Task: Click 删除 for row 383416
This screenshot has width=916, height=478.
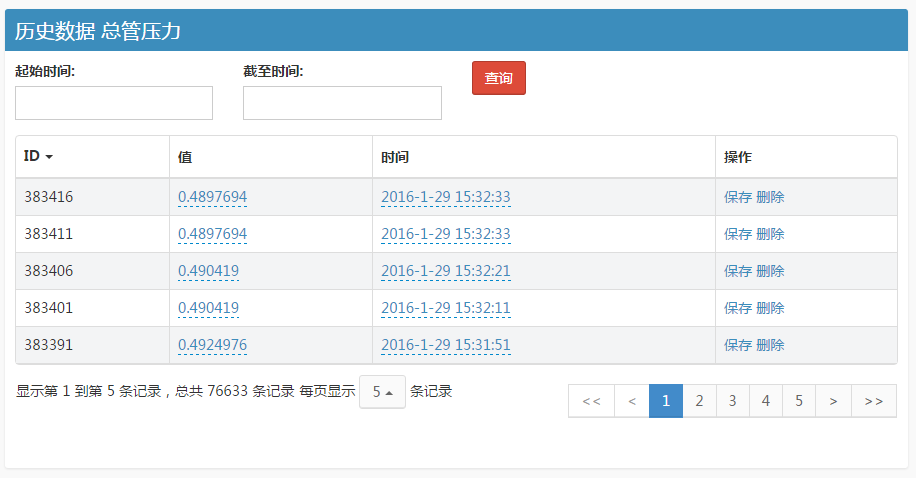Action: (x=770, y=197)
